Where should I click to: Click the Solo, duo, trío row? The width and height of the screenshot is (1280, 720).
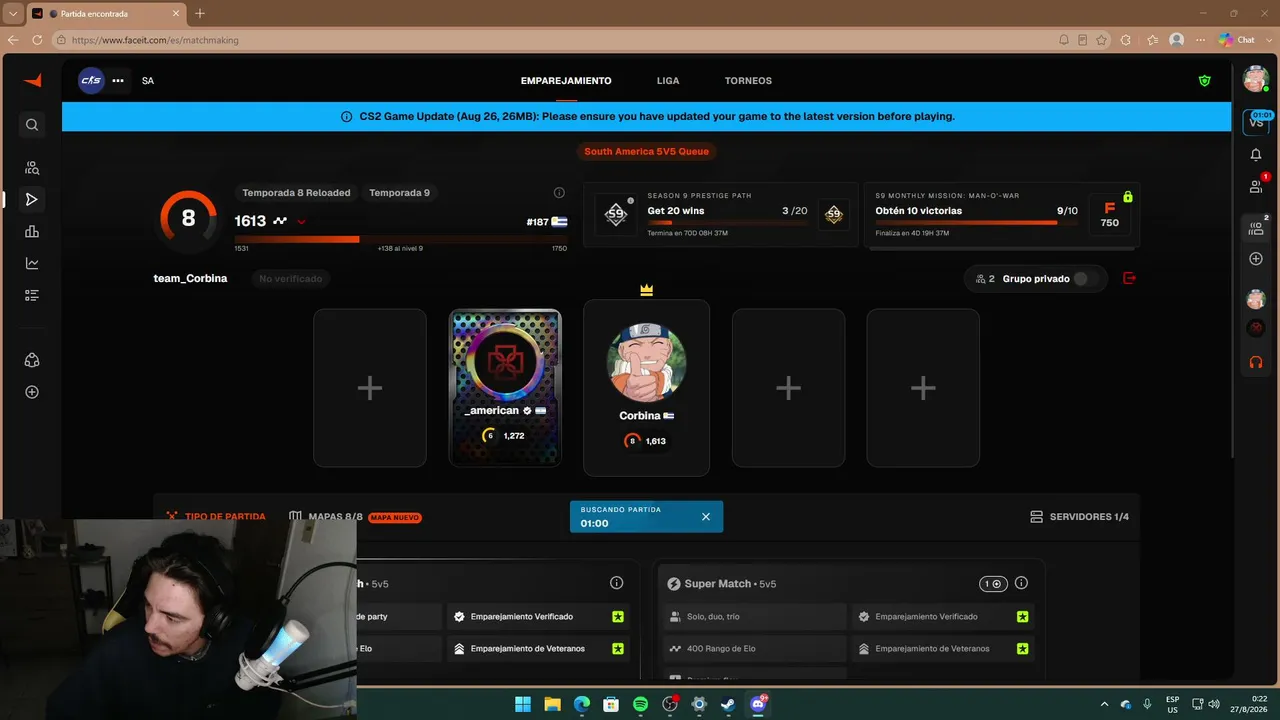[x=754, y=617]
